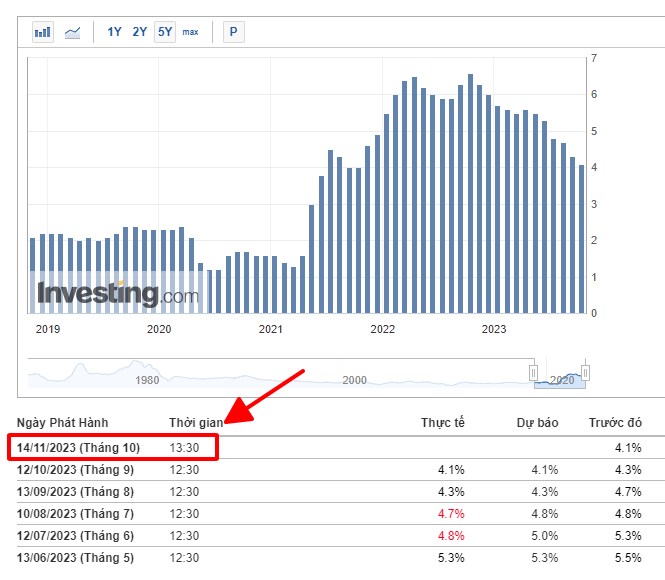Click the P button in chart toolbar
The image size is (665, 580).
(x=234, y=32)
